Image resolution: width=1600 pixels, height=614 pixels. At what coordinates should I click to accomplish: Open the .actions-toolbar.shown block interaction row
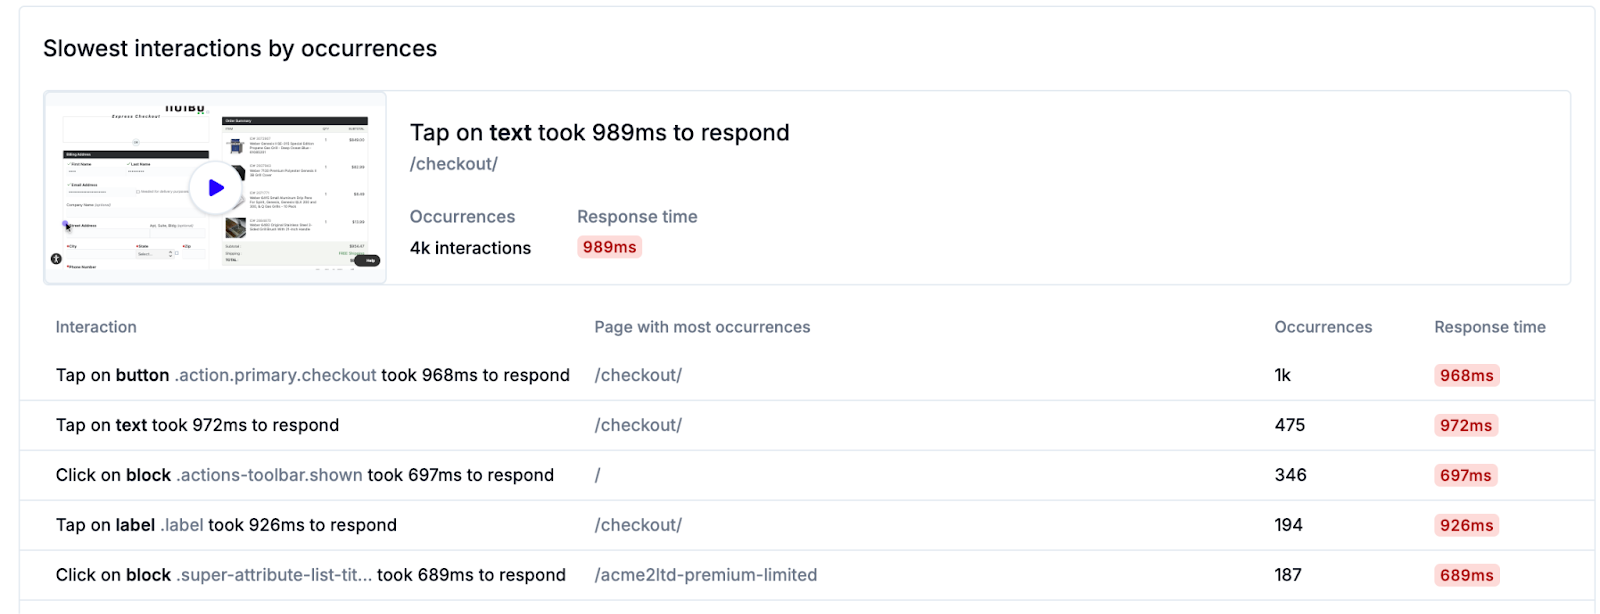(304, 476)
